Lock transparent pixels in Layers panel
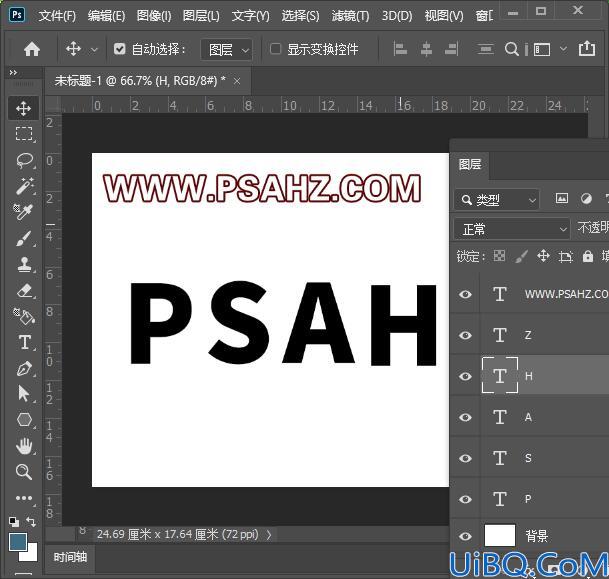The height and width of the screenshot is (579, 609). click(x=499, y=256)
